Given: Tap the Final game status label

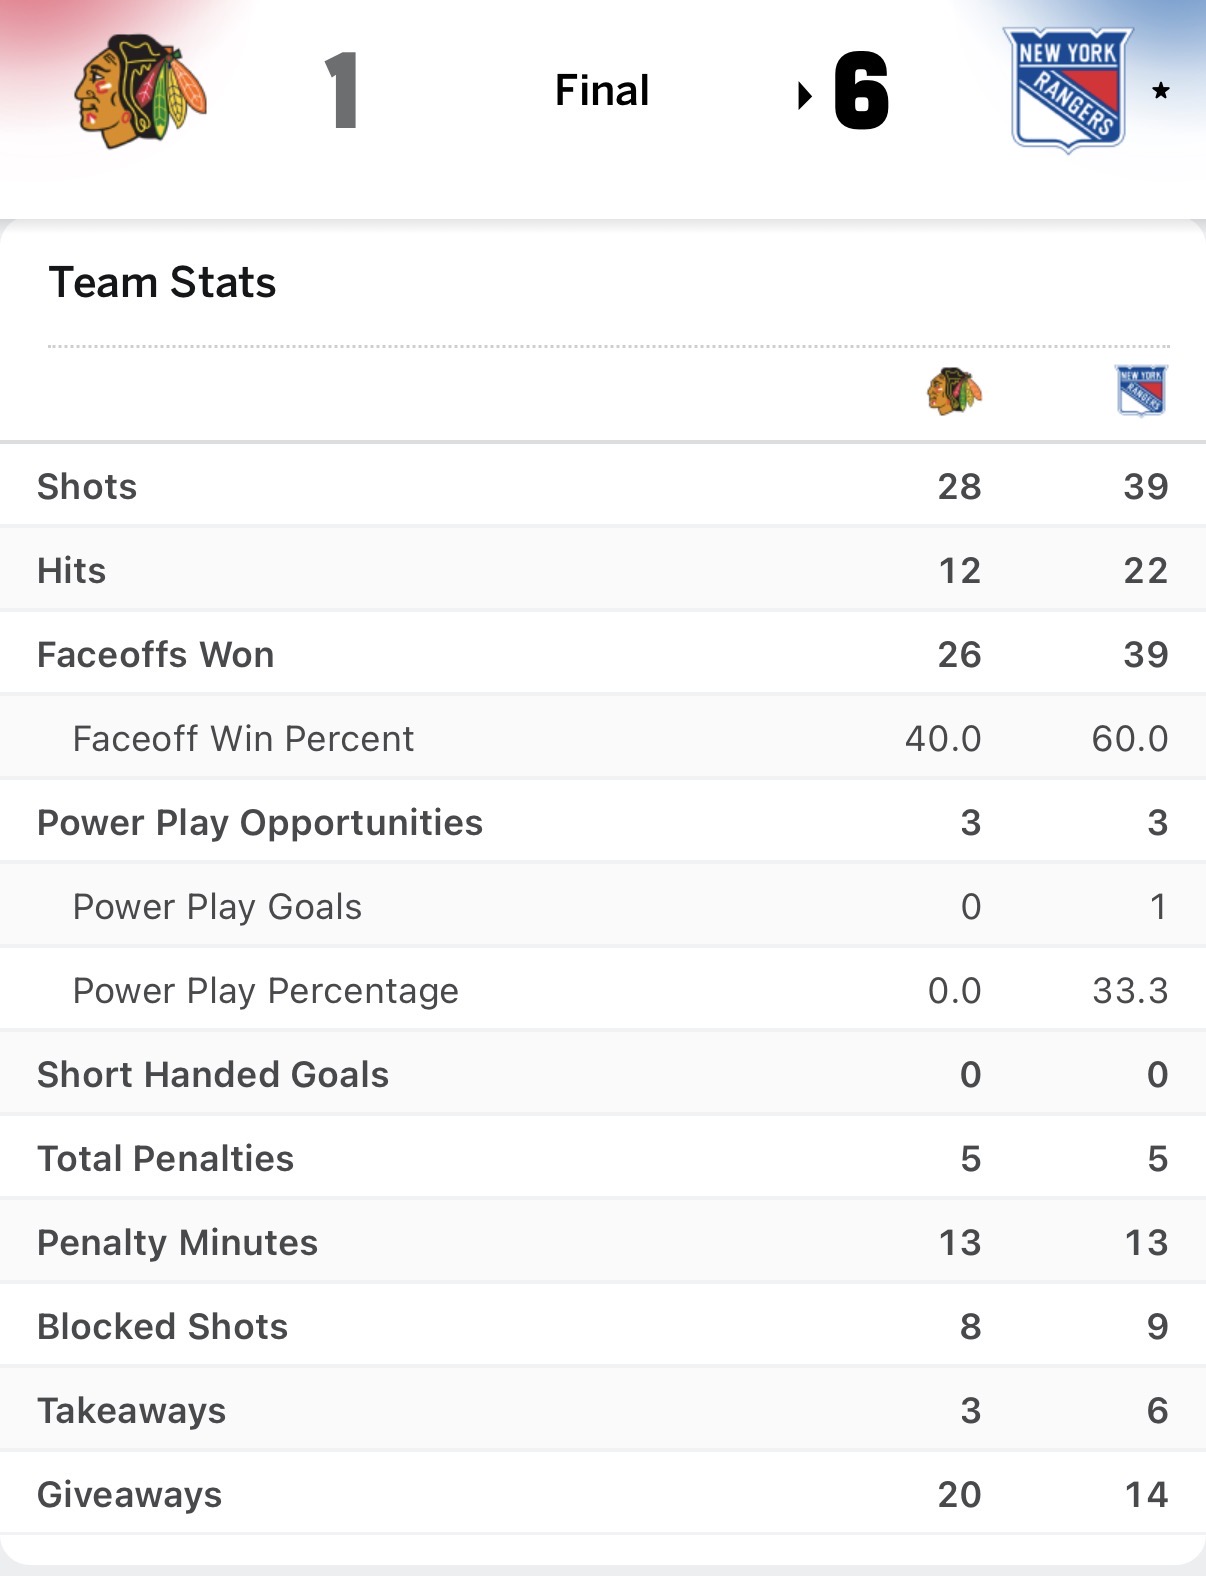Looking at the screenshot, I should (x=602, y=91).
